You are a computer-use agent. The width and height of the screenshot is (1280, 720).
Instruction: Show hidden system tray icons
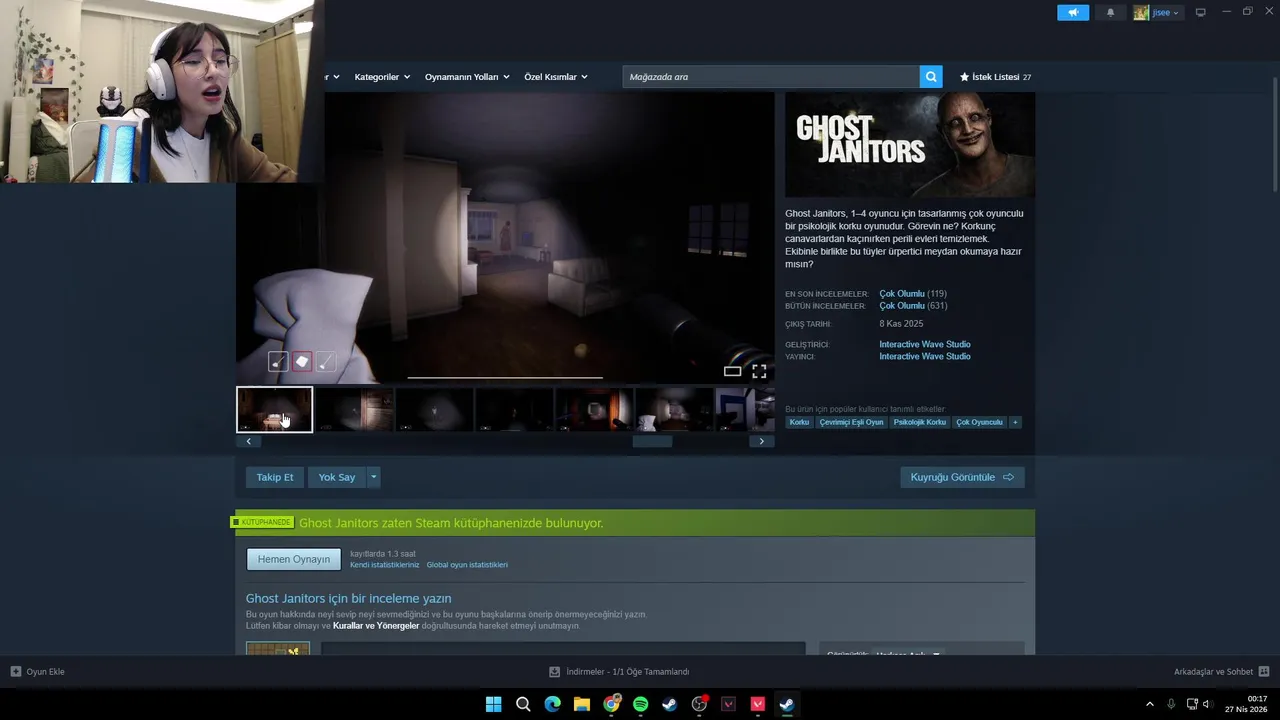coord(1149,704)
